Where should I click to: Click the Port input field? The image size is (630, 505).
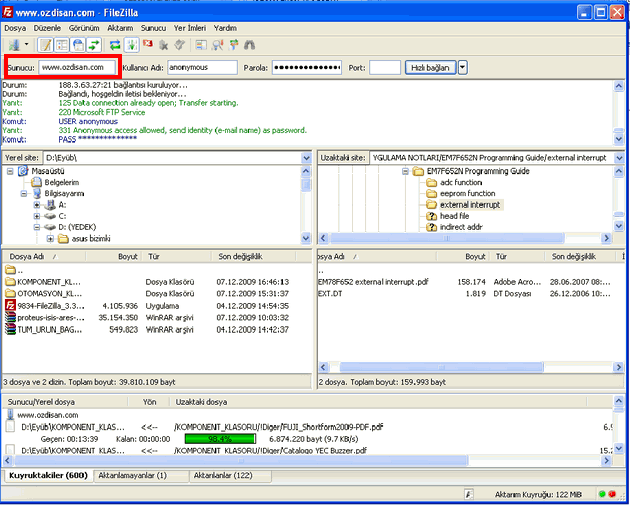tap(385, 67)
